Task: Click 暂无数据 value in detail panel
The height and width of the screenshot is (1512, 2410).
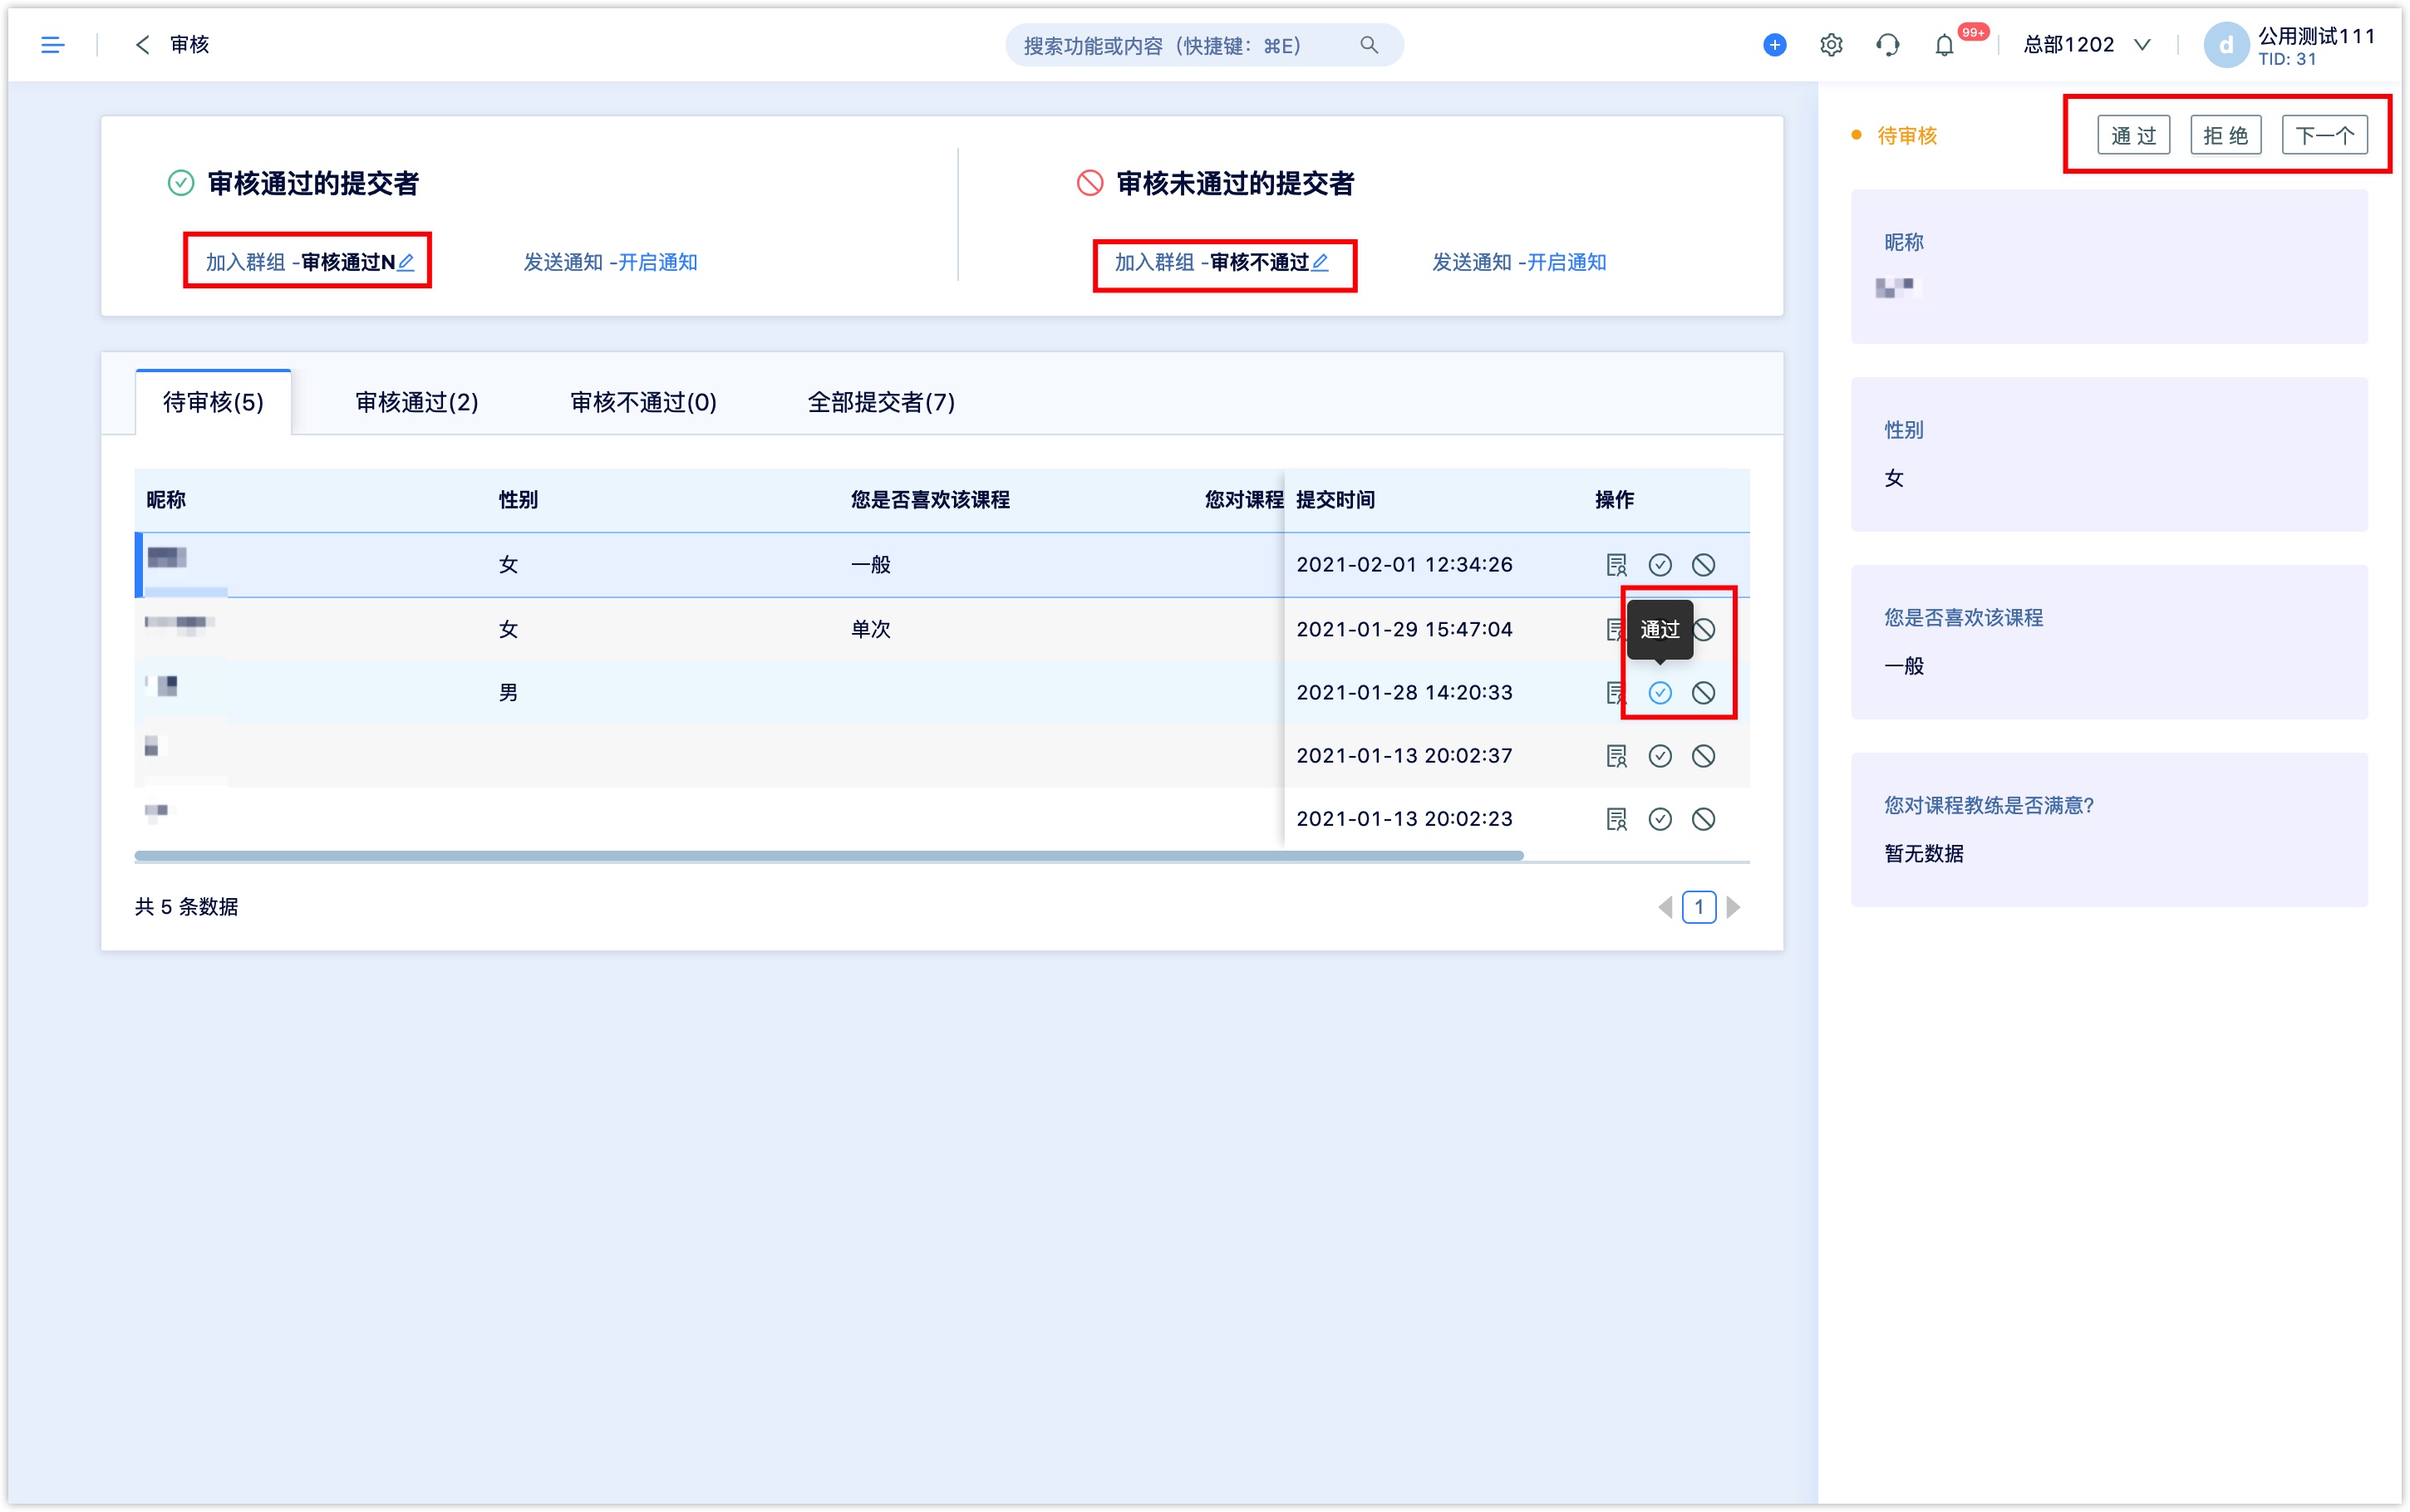Action: (x=1923, y=854)
